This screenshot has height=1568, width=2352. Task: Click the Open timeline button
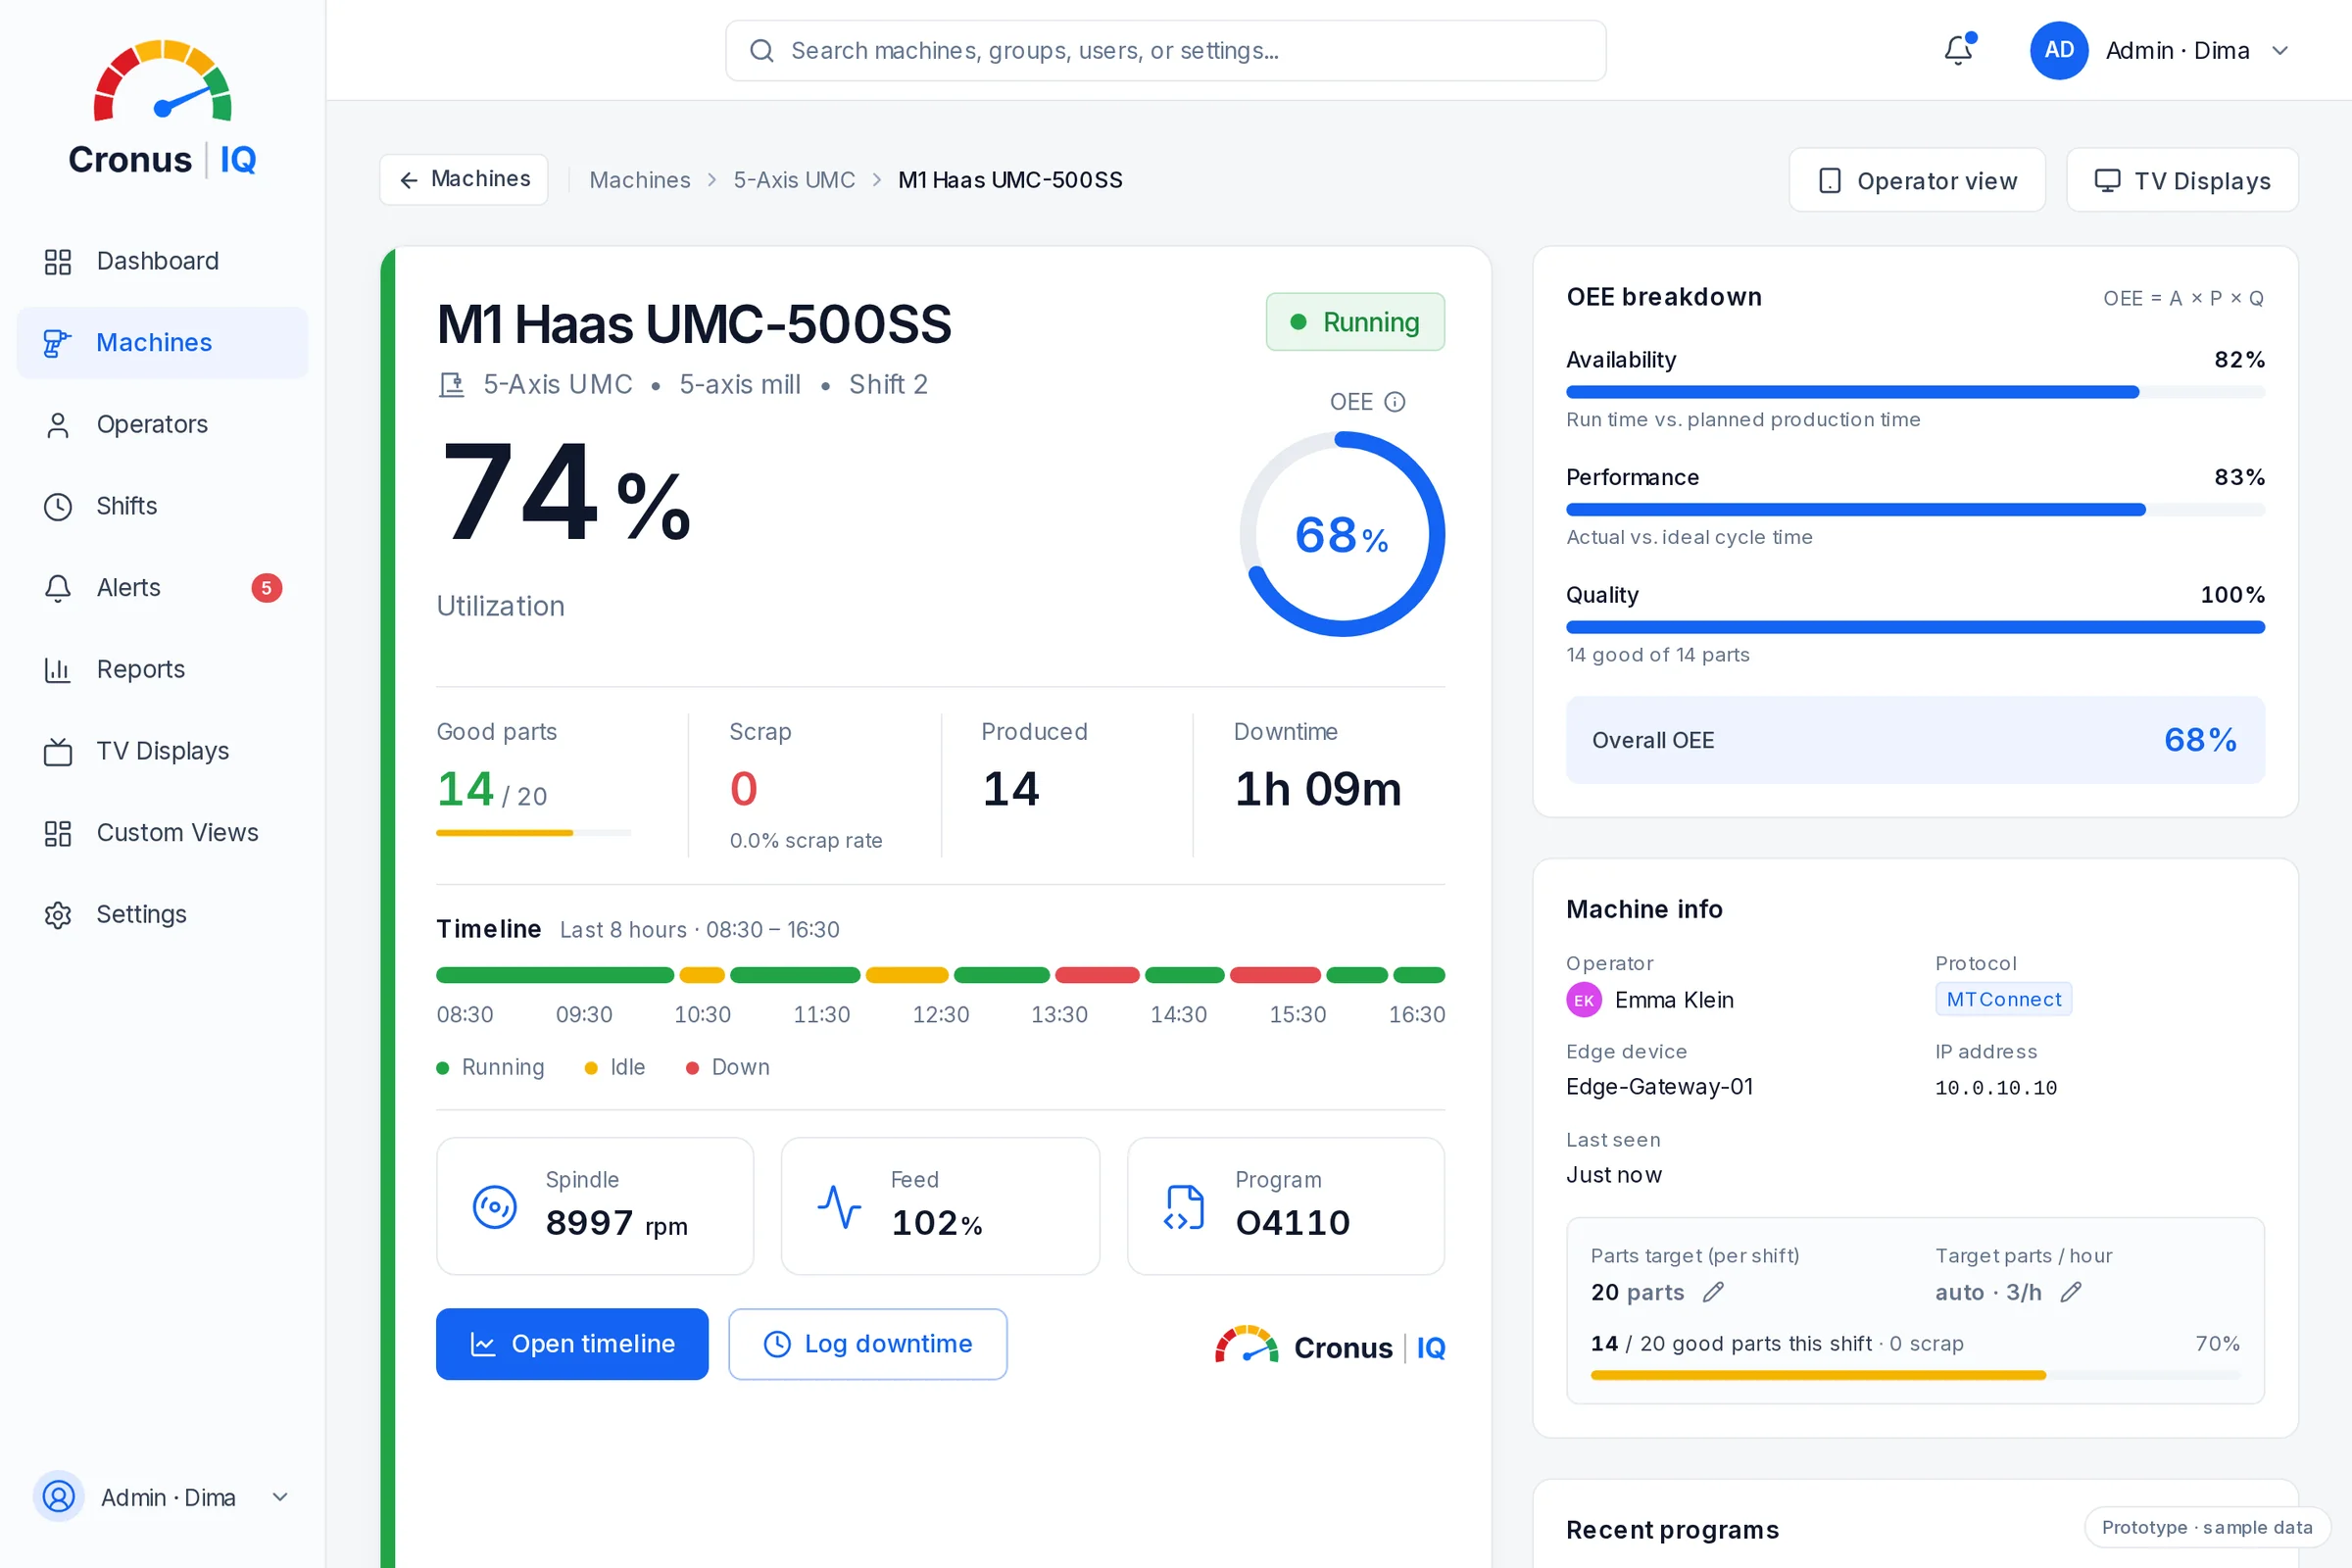pos(572,1344)
